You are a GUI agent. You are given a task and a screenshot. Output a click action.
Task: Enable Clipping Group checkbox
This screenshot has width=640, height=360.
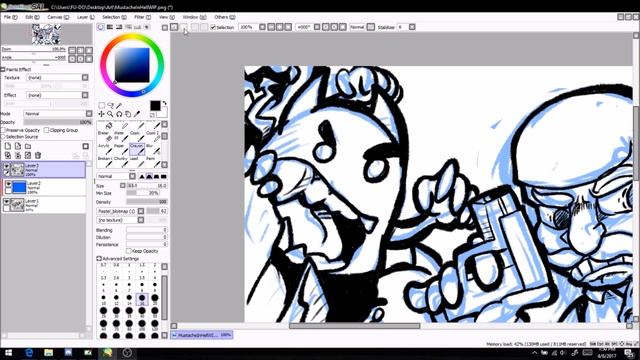[x=46, y=130]
